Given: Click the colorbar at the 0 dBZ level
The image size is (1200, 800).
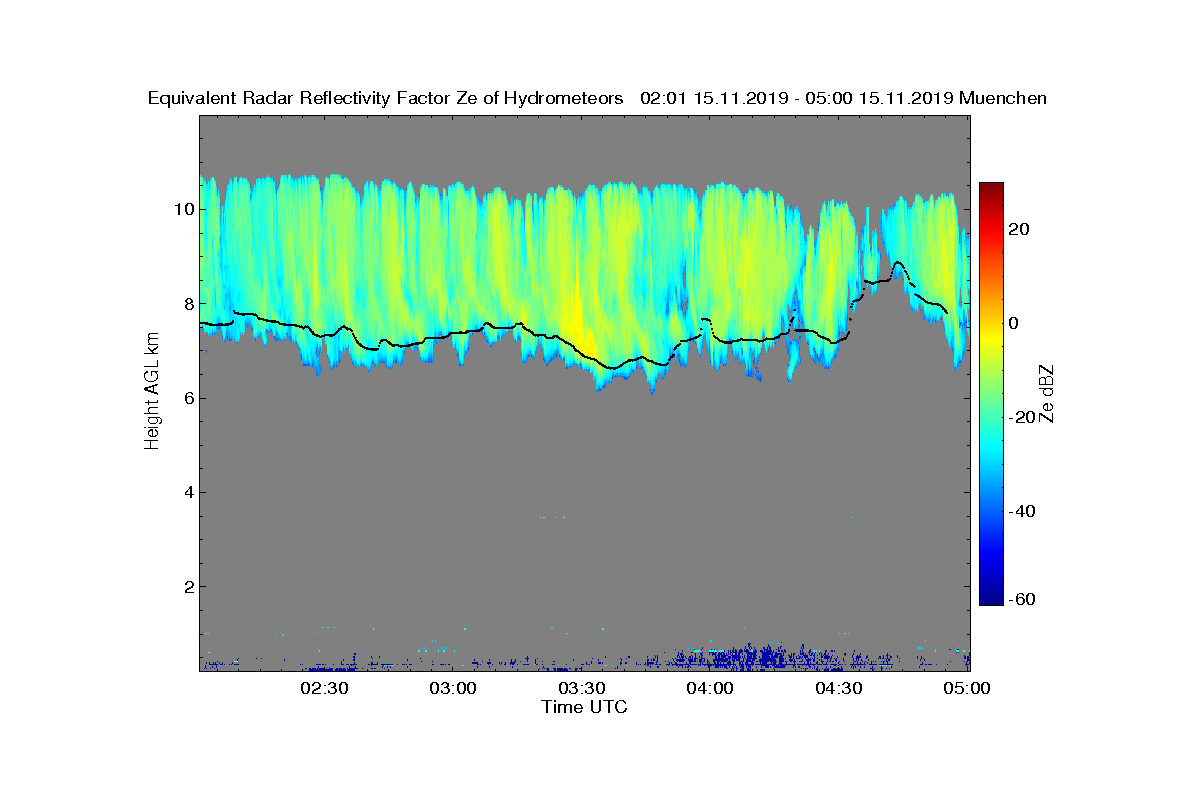Looking at the screenshot, I should point(991,323).
